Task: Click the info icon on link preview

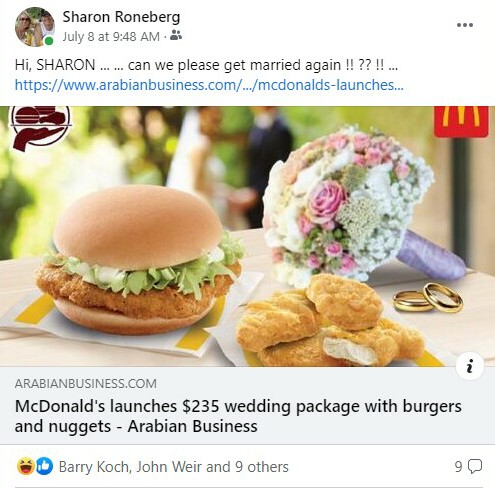Action: [470, 366]
